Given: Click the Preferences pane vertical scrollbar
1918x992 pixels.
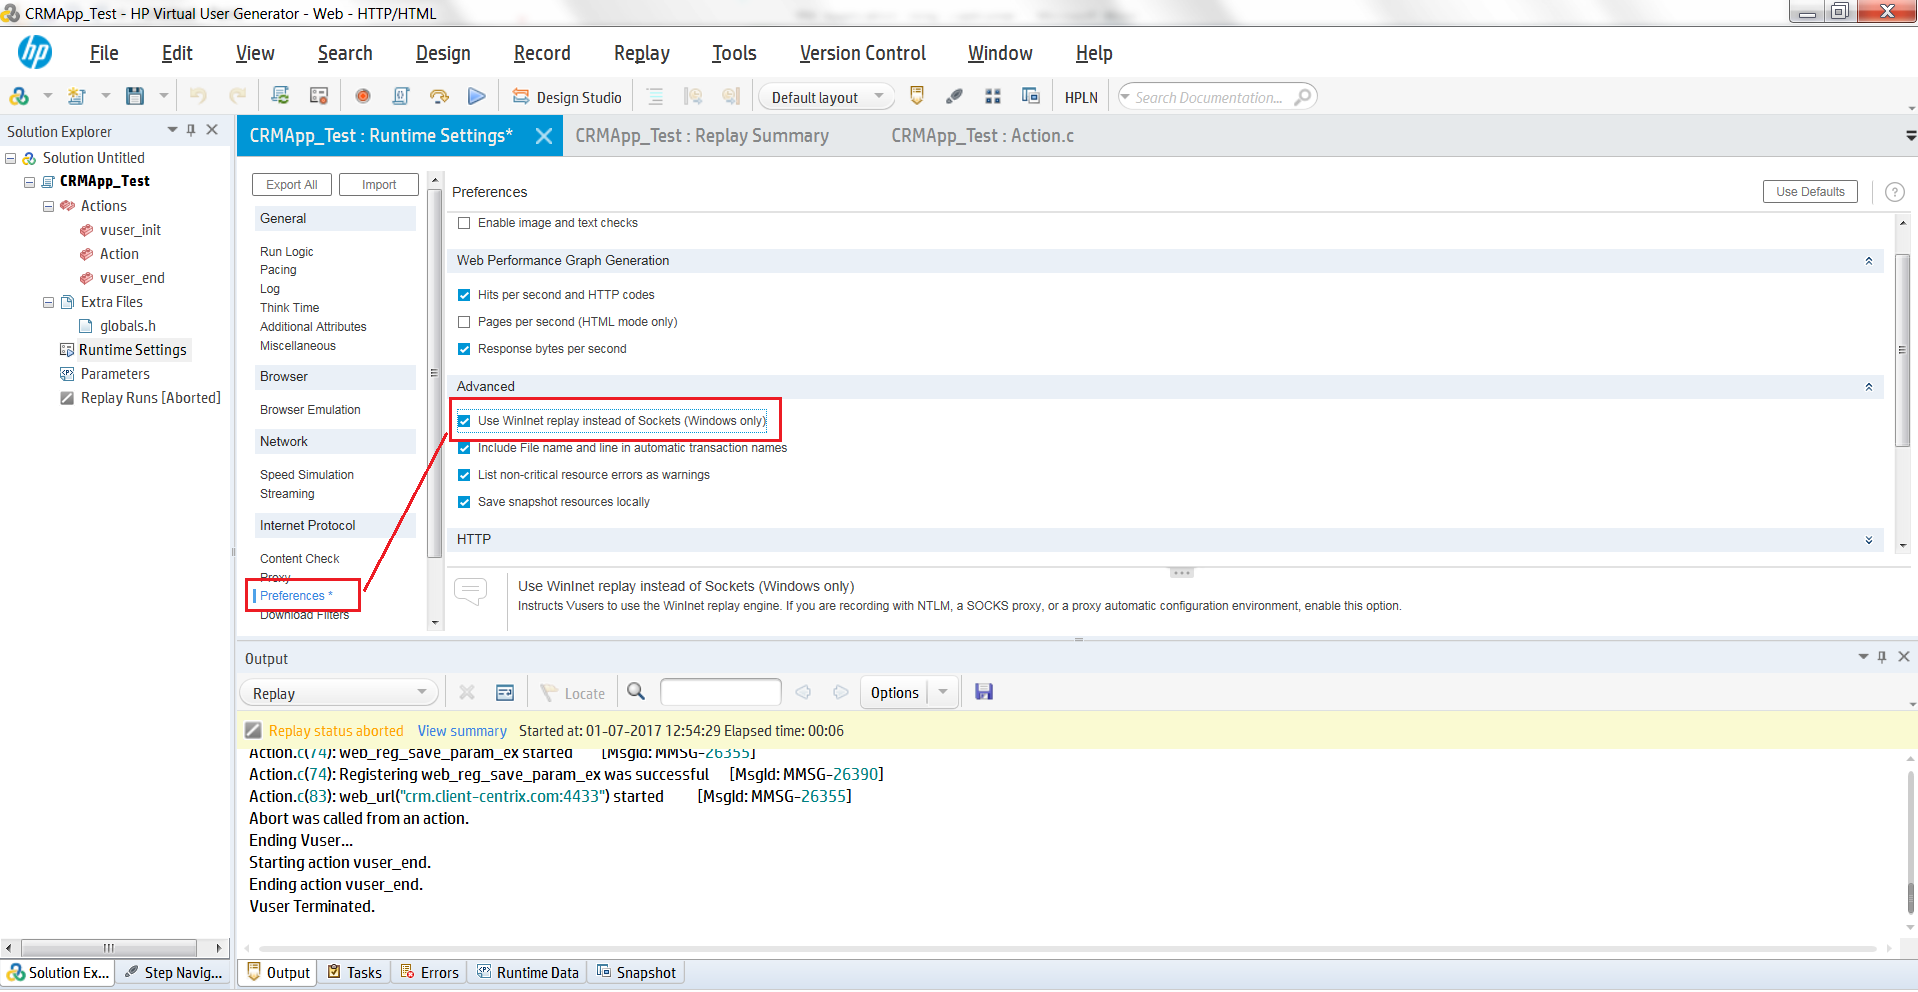Looking at the screenshot, I should tap(1903, 350).
